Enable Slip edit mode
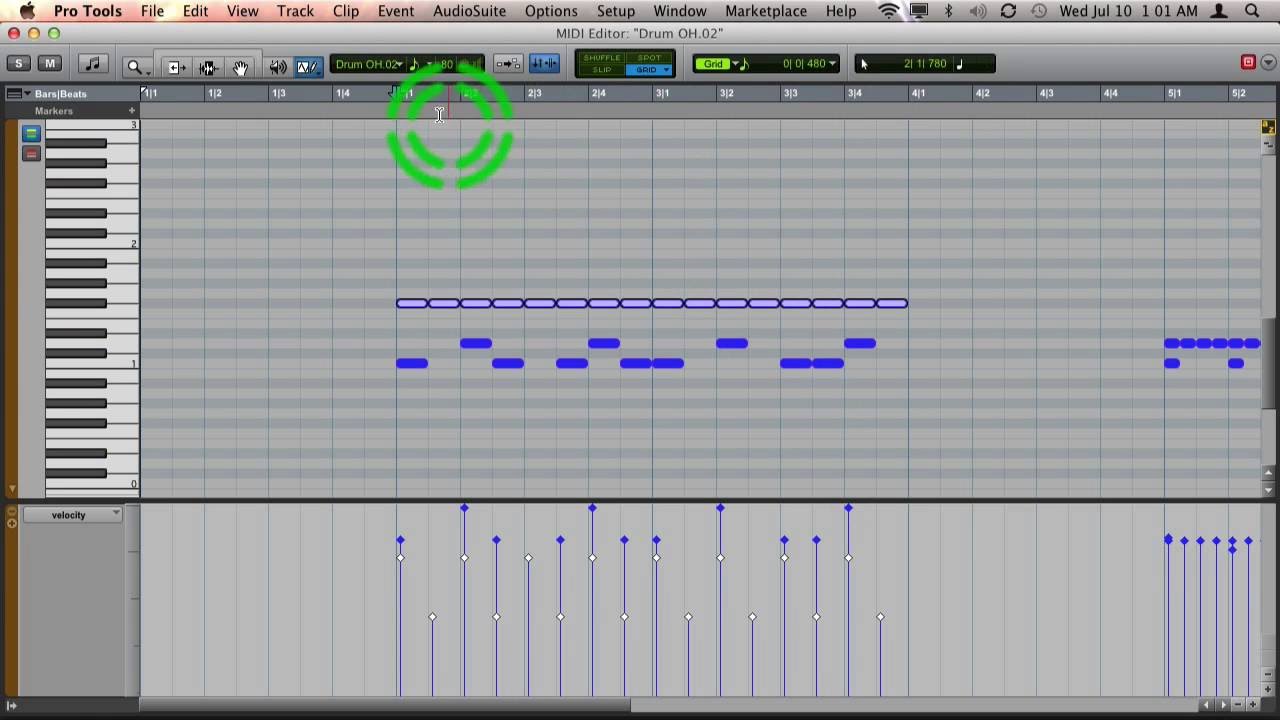Image resolution: width=1280 pixels, height=720 pixels. (x=602, y=70)
